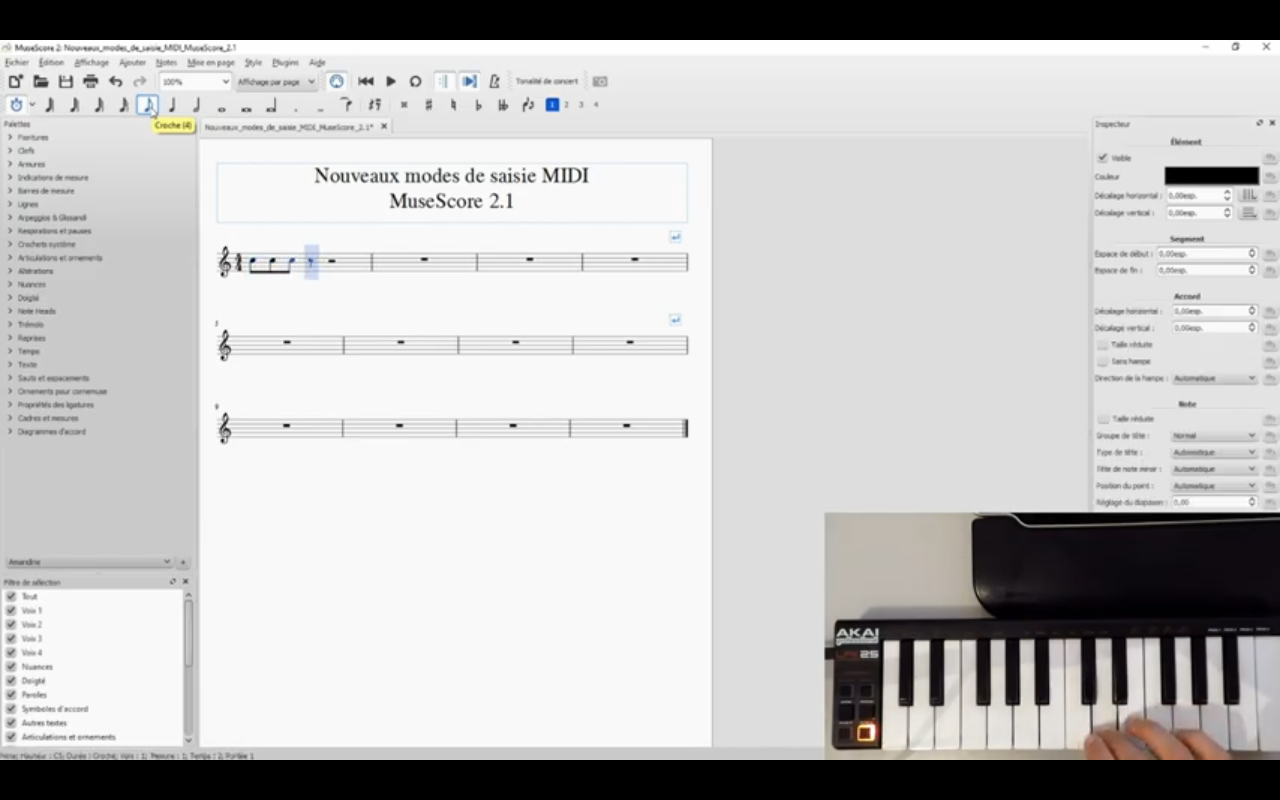Screen dimensions: 1280x800
Task: Print the score with the printer icon
Action: coord(91,81)
